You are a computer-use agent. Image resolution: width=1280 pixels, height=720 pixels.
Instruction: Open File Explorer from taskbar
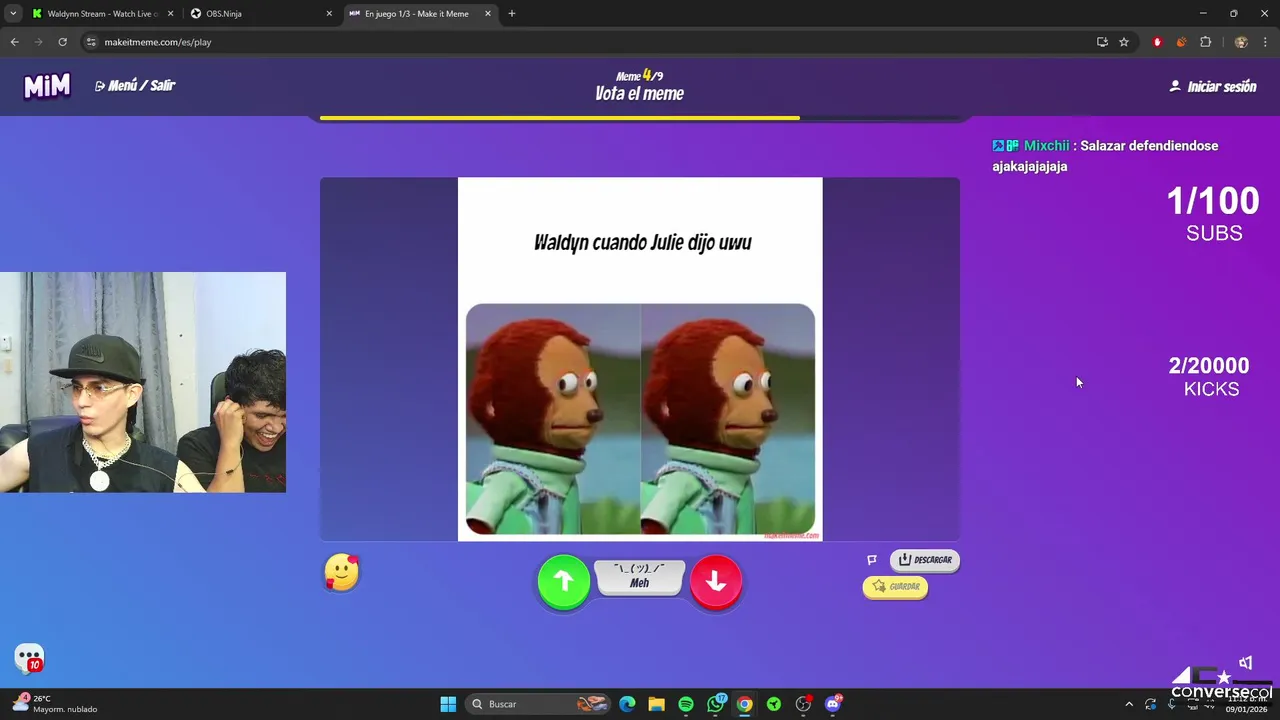coord(656,704)
